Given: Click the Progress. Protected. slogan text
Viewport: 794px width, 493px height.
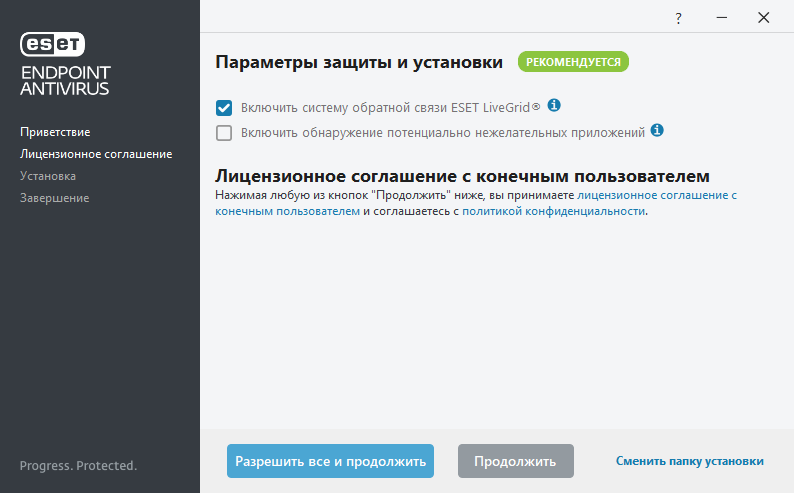Looking at the screenshot, I should tap(78, 466).
